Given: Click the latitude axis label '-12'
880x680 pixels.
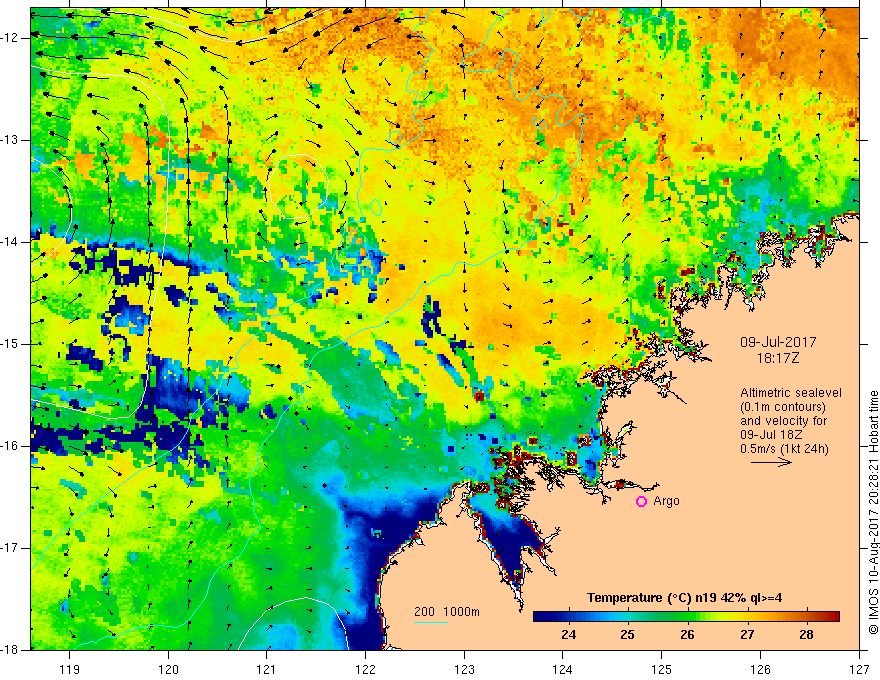Looking at the screenshot, I should click(x=10, y=38).
